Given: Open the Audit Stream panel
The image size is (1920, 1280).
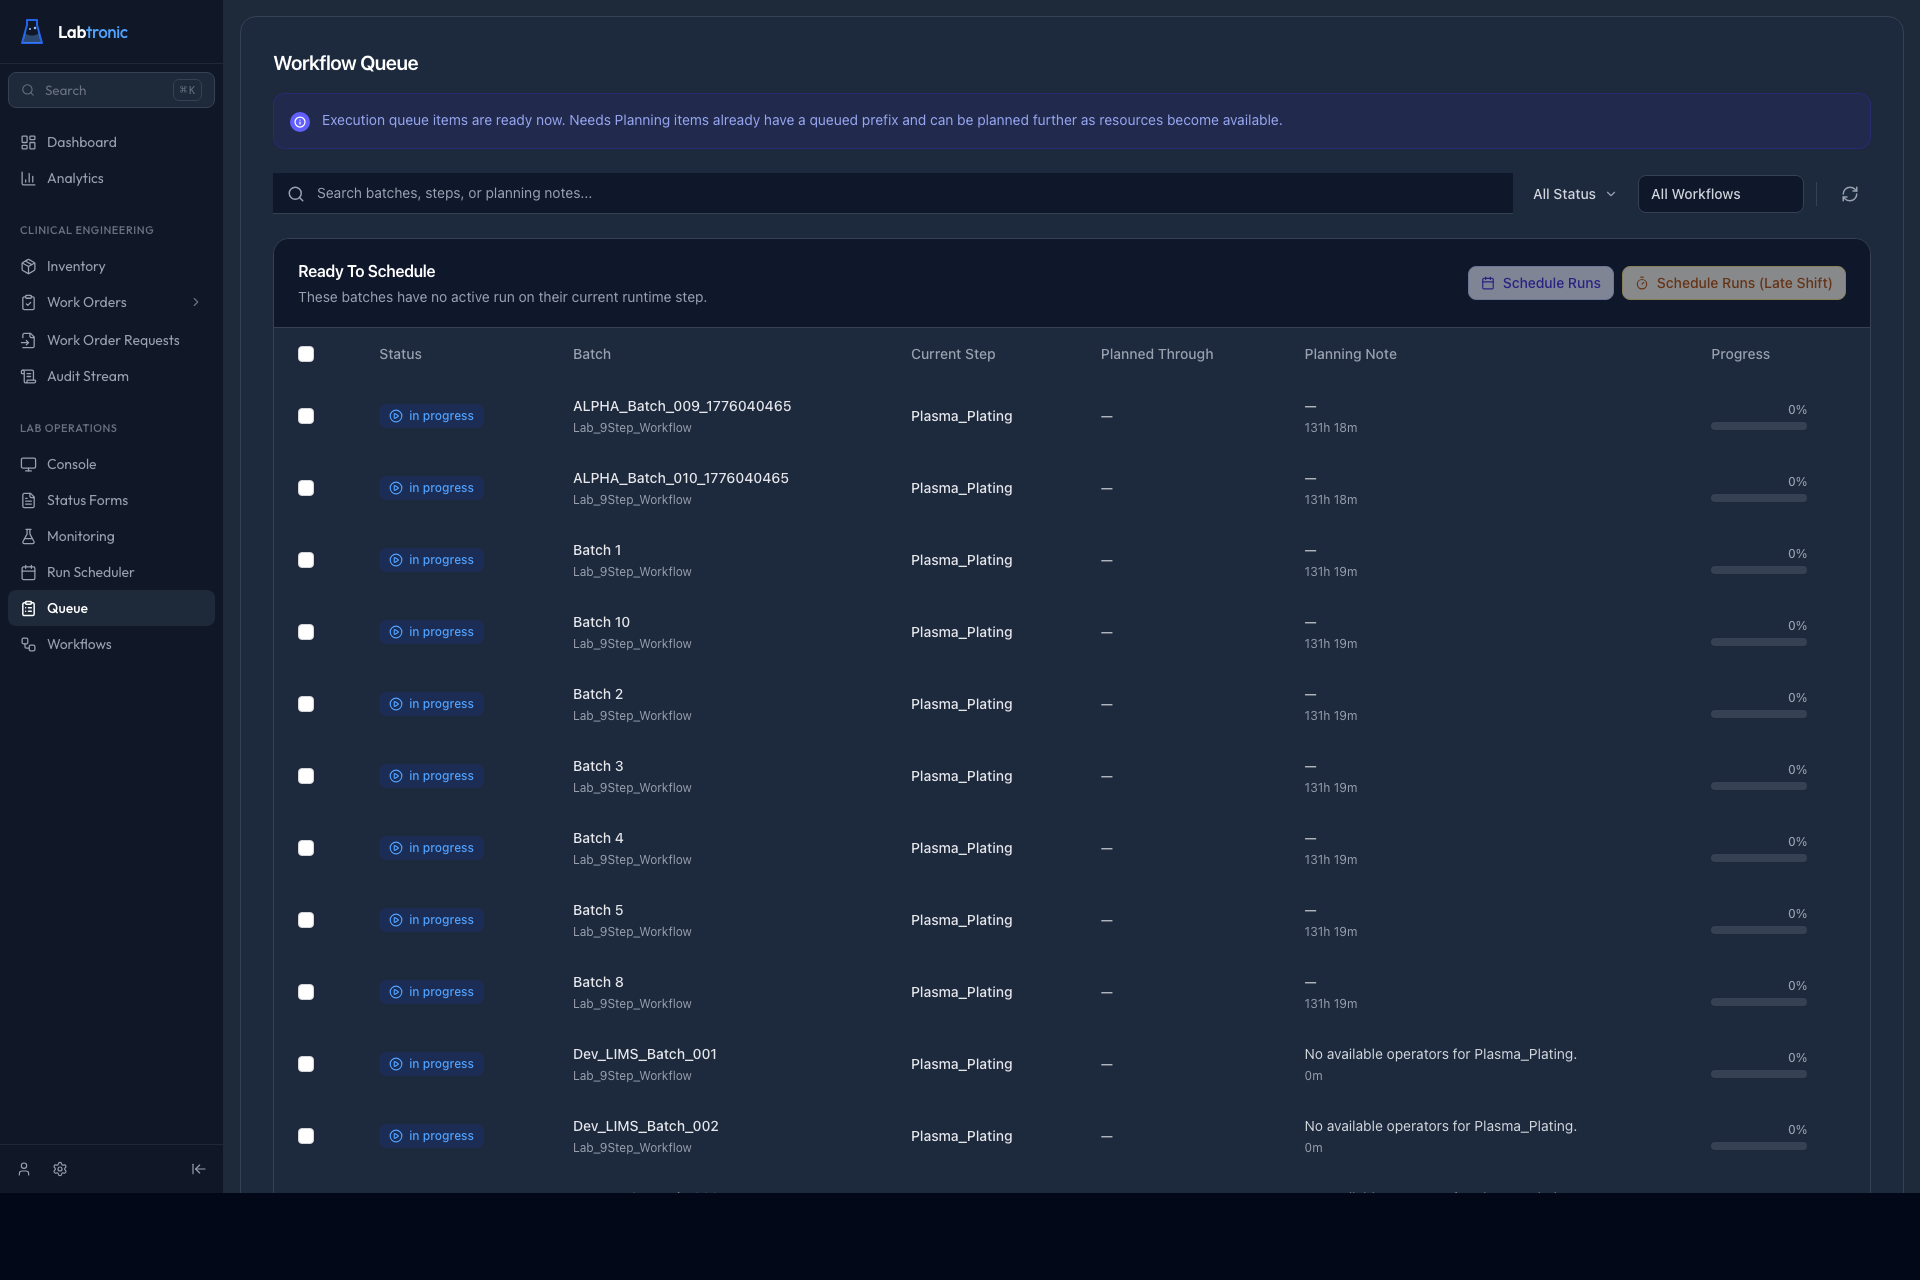Looking at the screenshot, I should point(87,376).
